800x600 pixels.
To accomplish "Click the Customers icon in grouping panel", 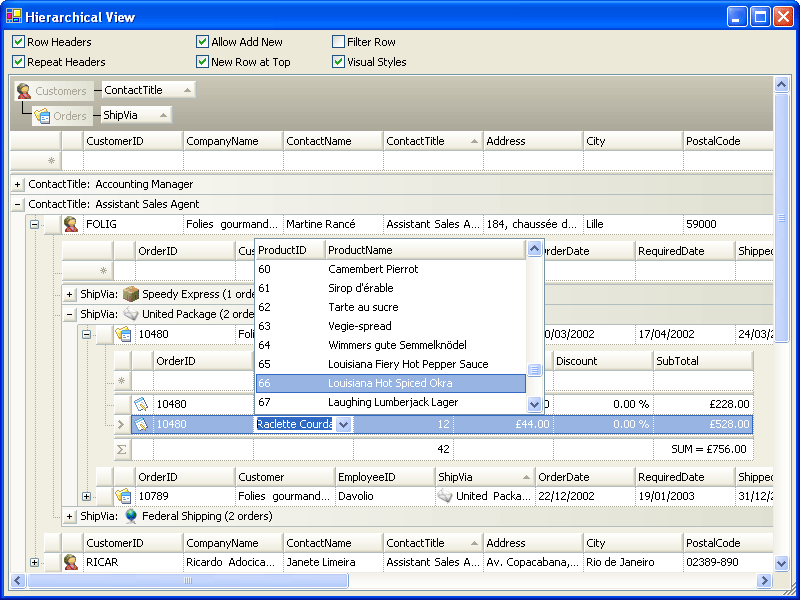I will point(24,91).
